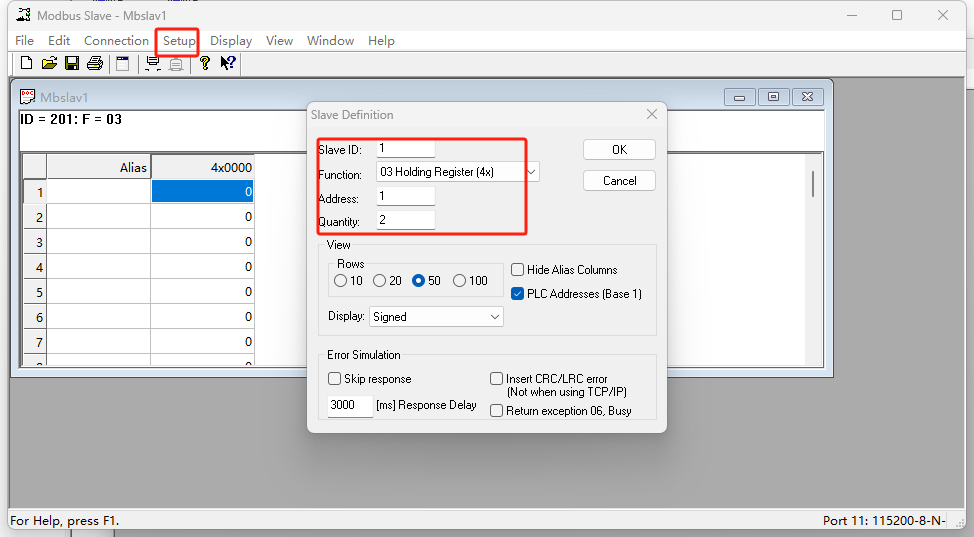Open the Setup menu
974x537 pixels.
(179, 41)
